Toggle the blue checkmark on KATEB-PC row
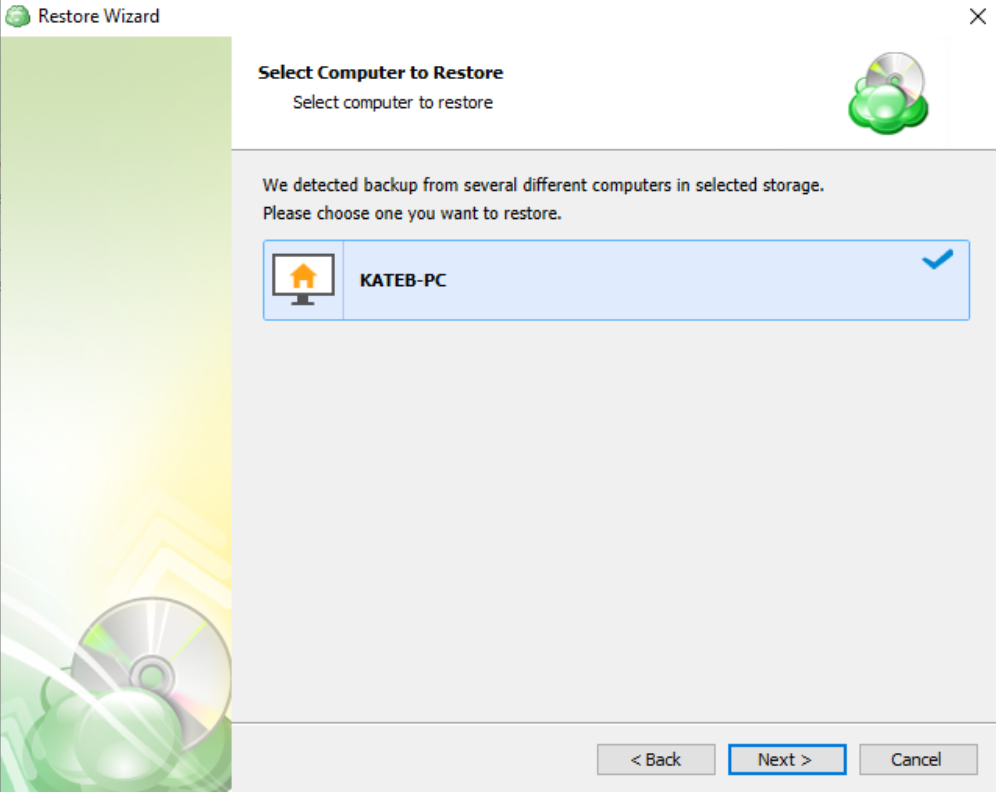The width and height of the screenshot is (996, 792). click(x=938, y=259)
